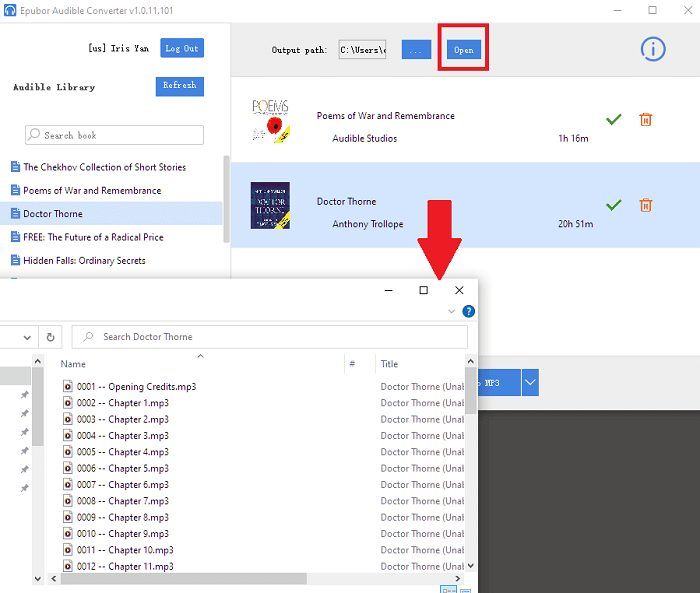The image size is (700, 593).
Task: Click Doctor Thorne title in conversion list
Action: (x=346, y=201)
